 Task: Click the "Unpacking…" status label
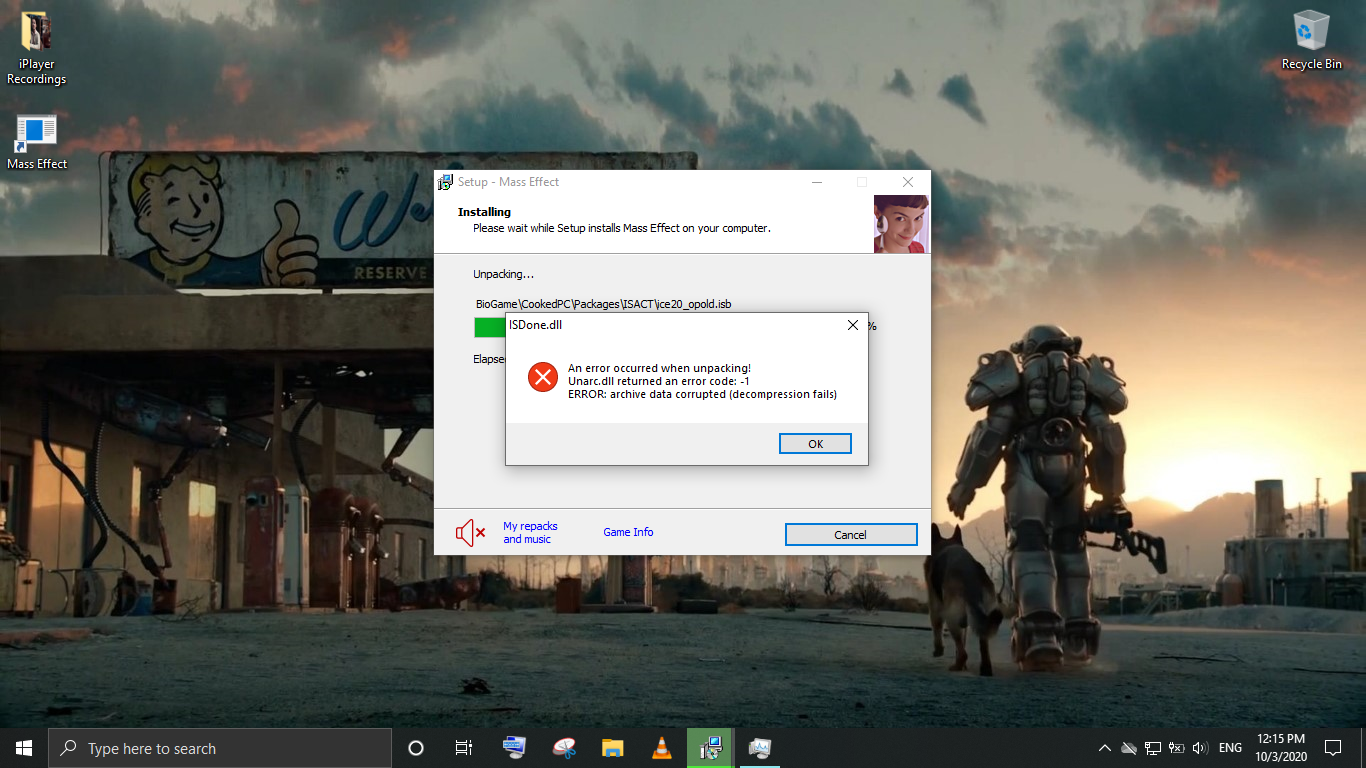pyautogui.click(x=504, y=274)
